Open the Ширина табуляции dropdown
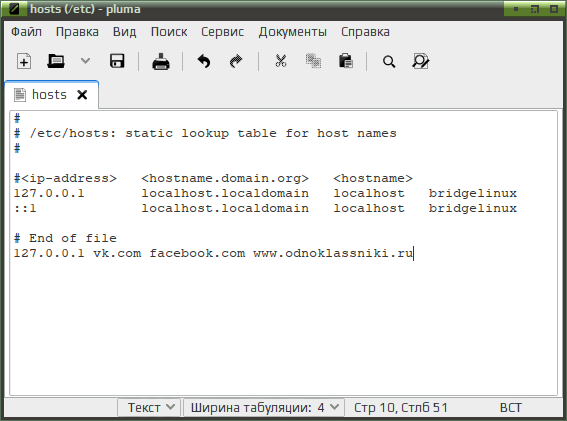Screen dimensions: 567x421 (x=264, y=408)
